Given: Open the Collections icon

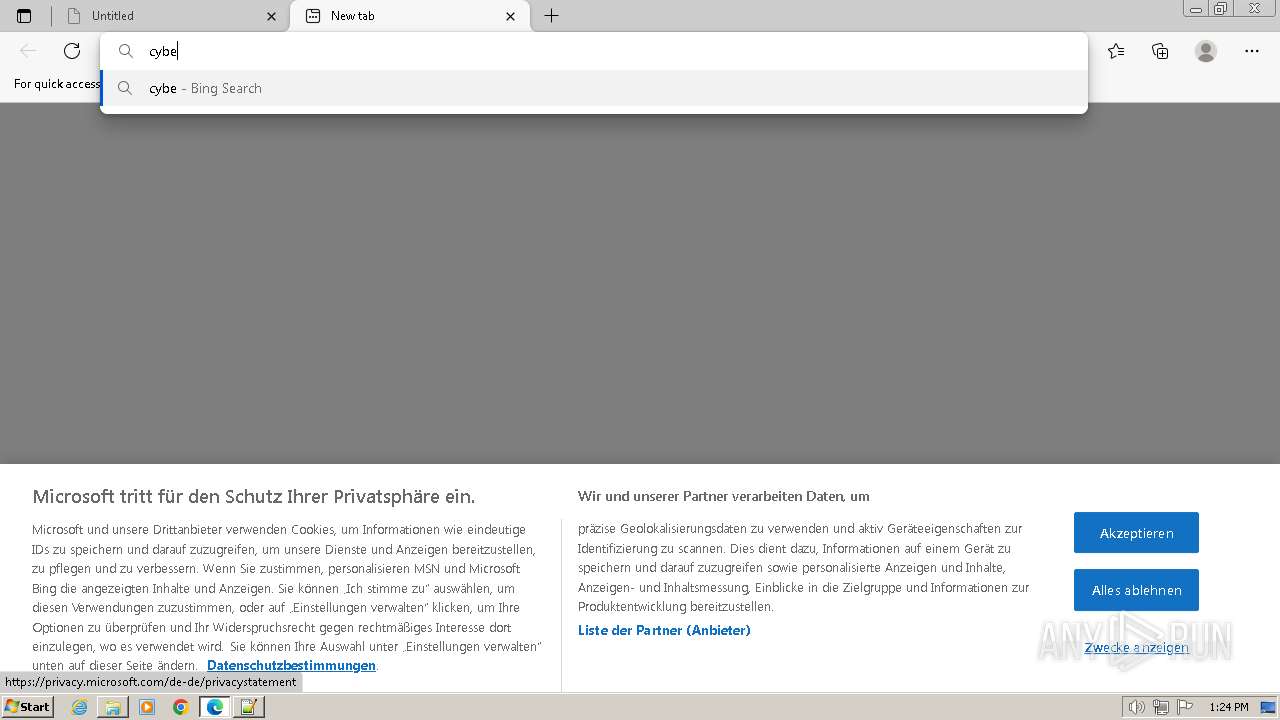Looking at the screenshot, I should 1160,51.
